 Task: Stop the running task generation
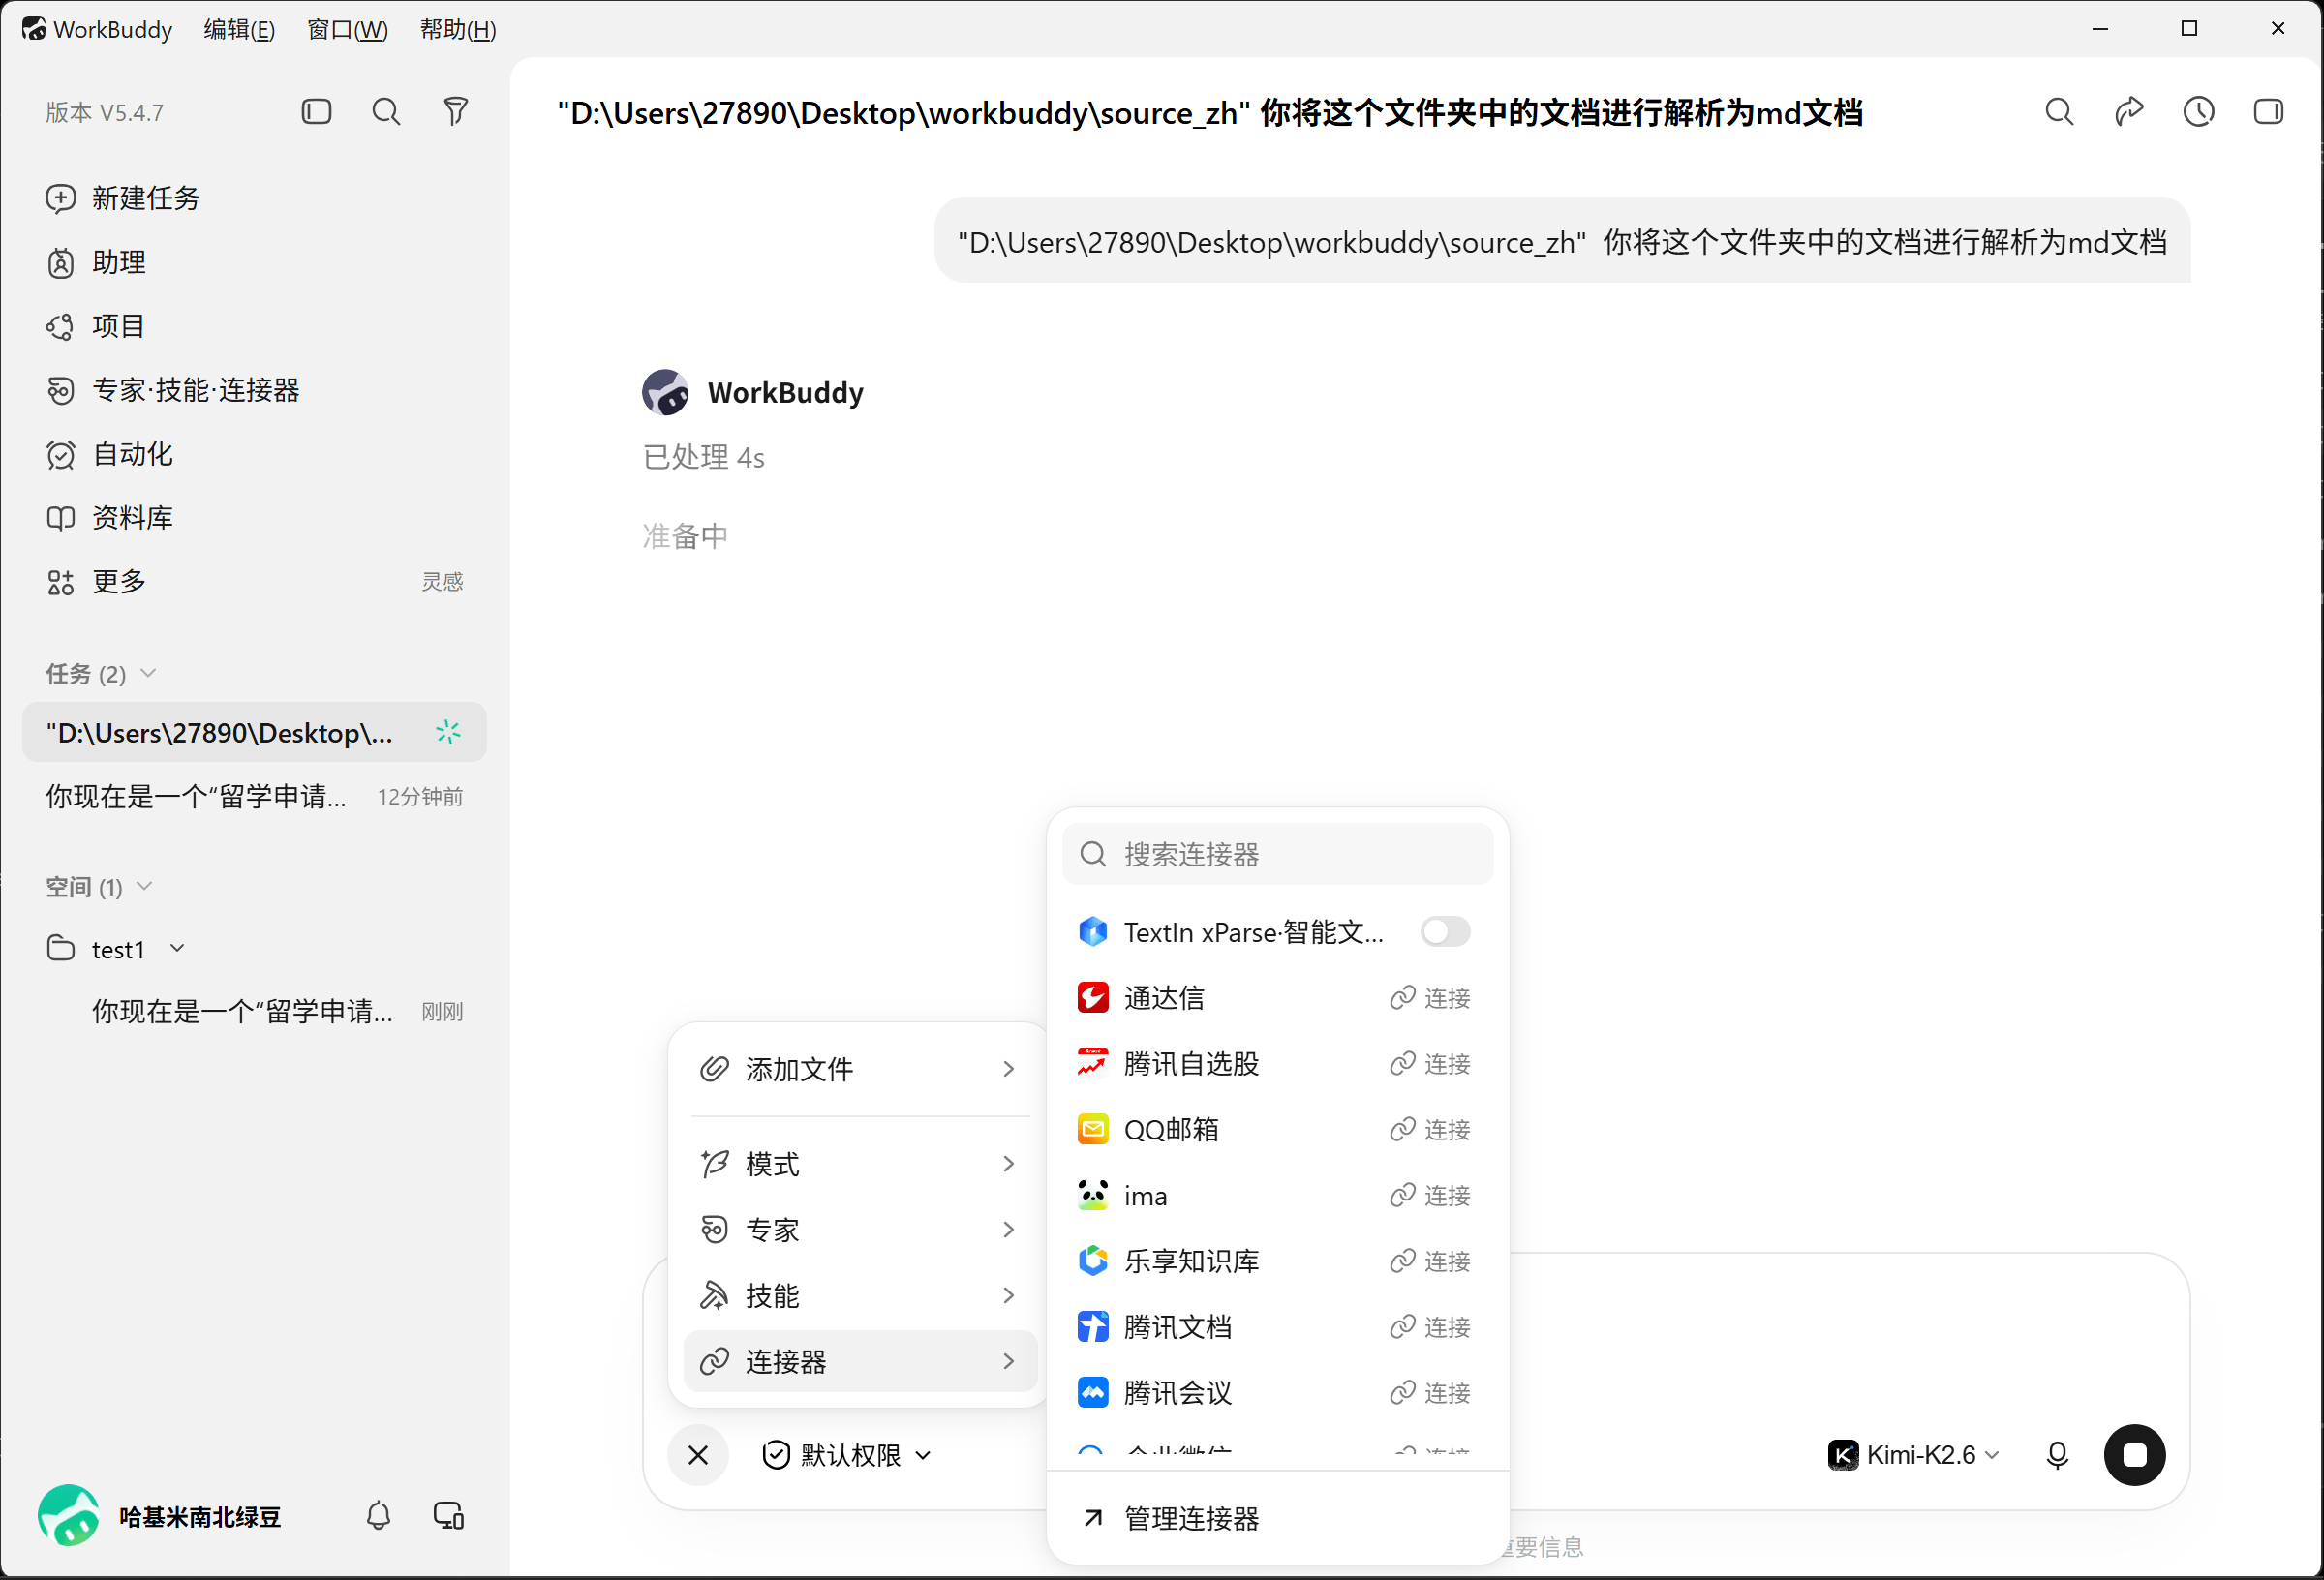(2134, 1455)
